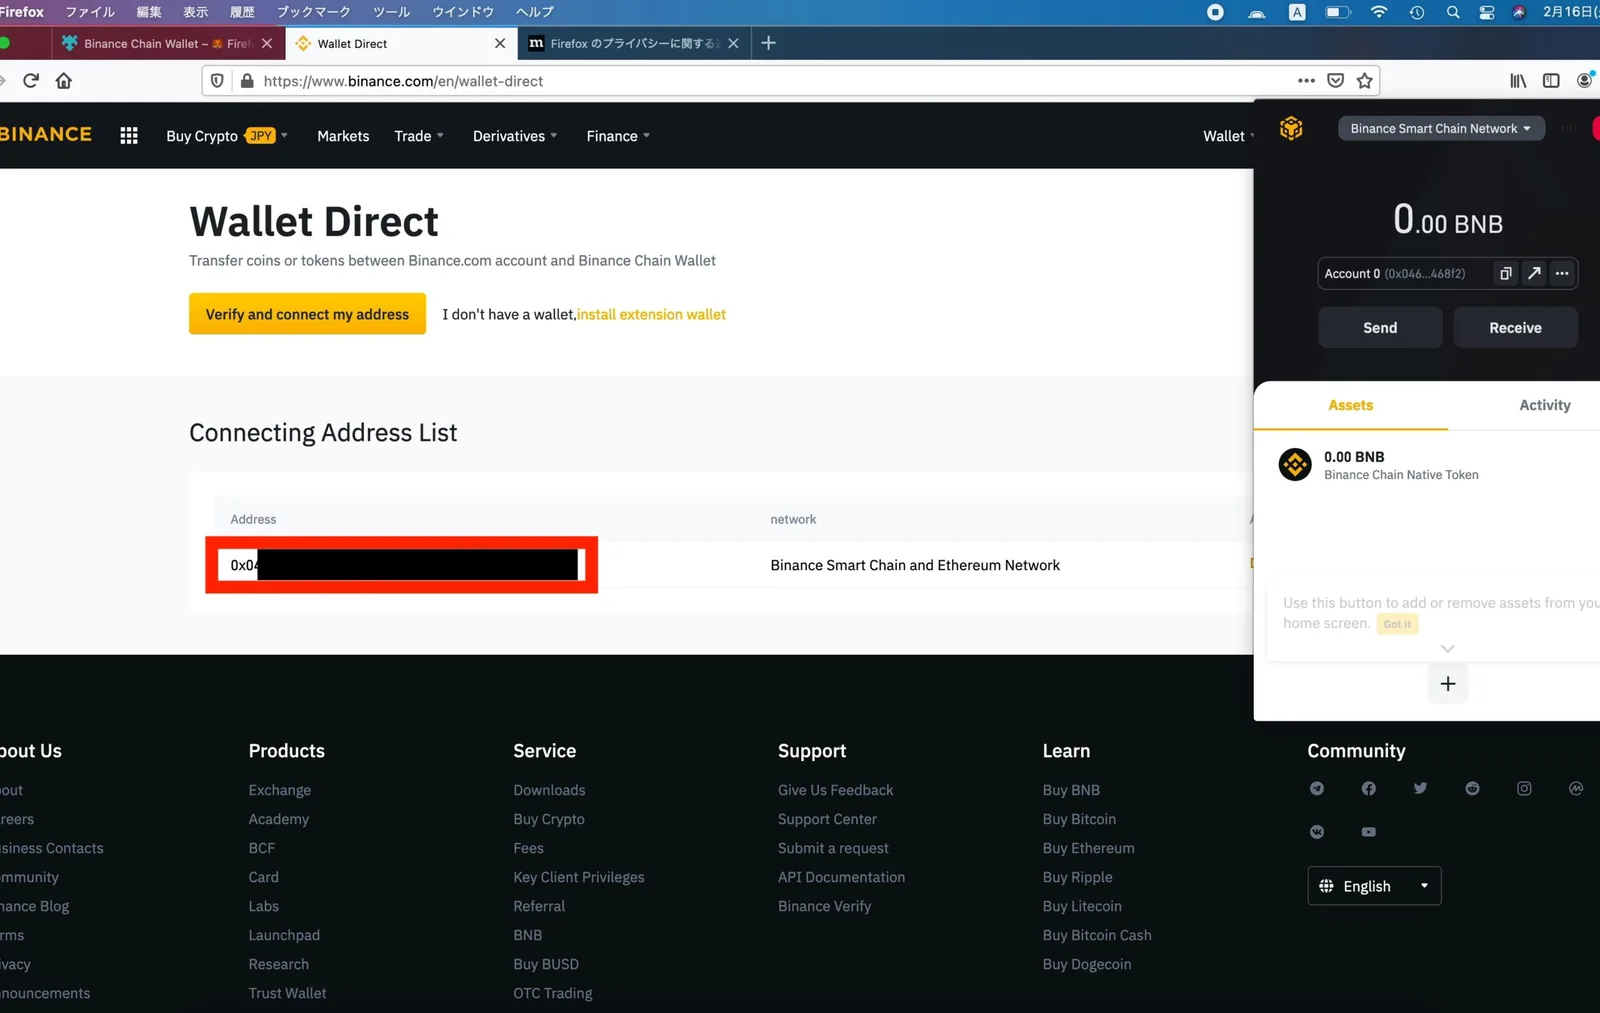Collapse the asset hint with the chevron
The width and height of the screenshot is (1600, 1013).
coord(1447,649)
